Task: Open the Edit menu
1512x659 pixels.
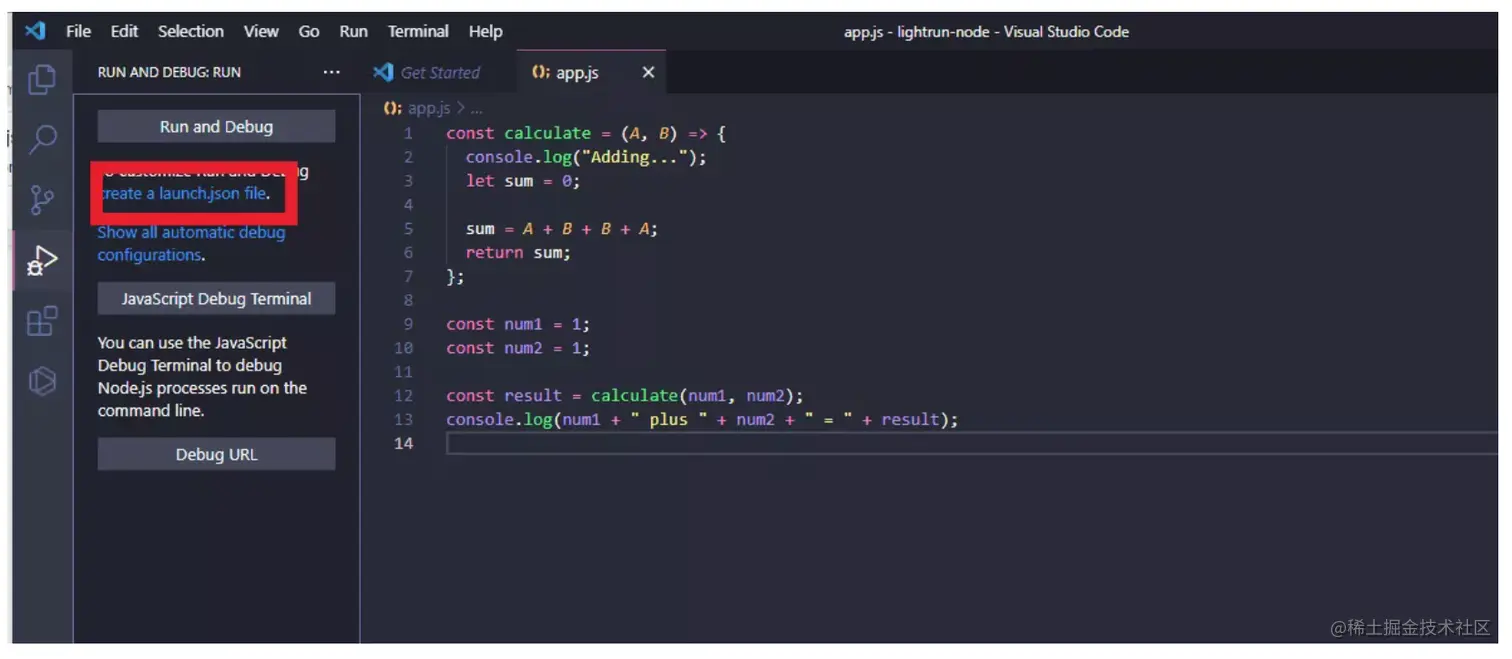Action: (124, 31)
